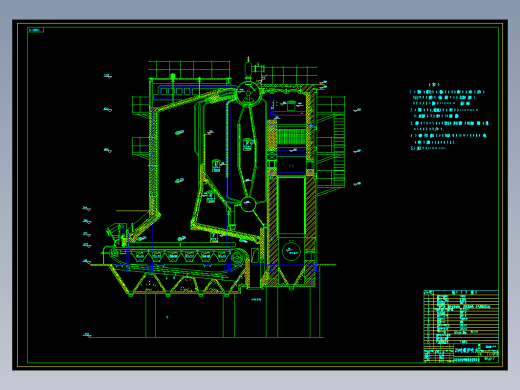Select the ground level baseline

(207, 337)
